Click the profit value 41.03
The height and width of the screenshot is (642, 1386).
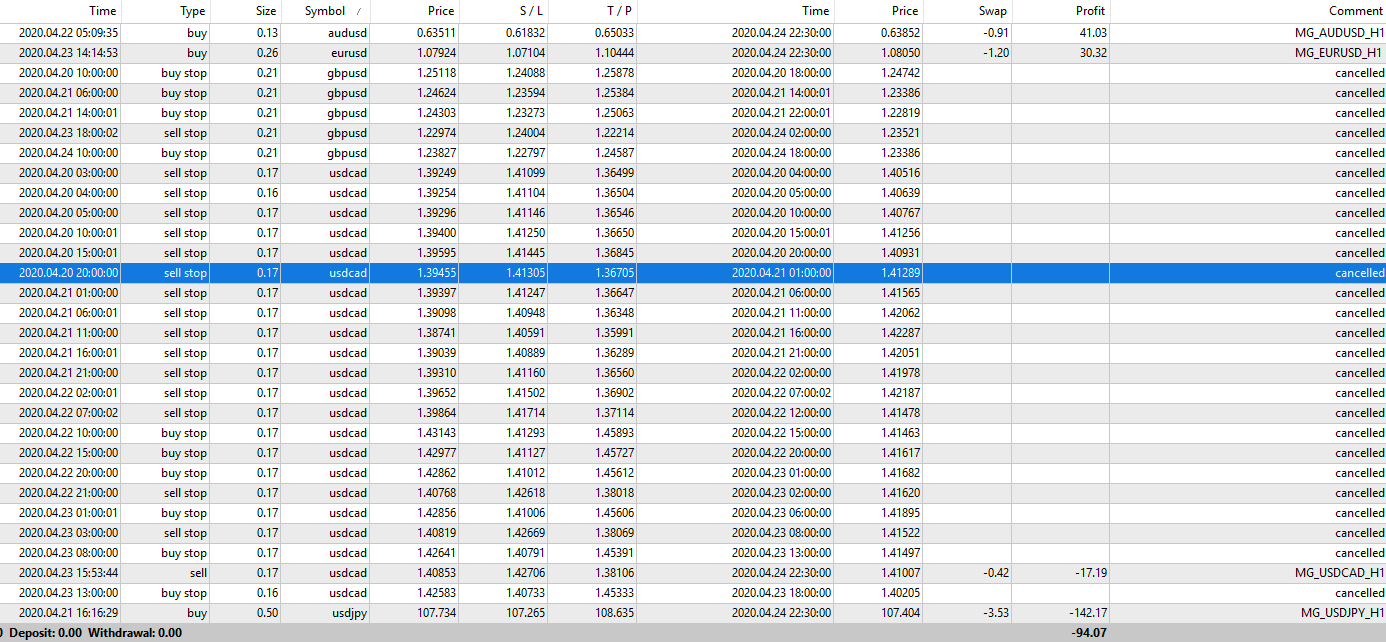1093,33
